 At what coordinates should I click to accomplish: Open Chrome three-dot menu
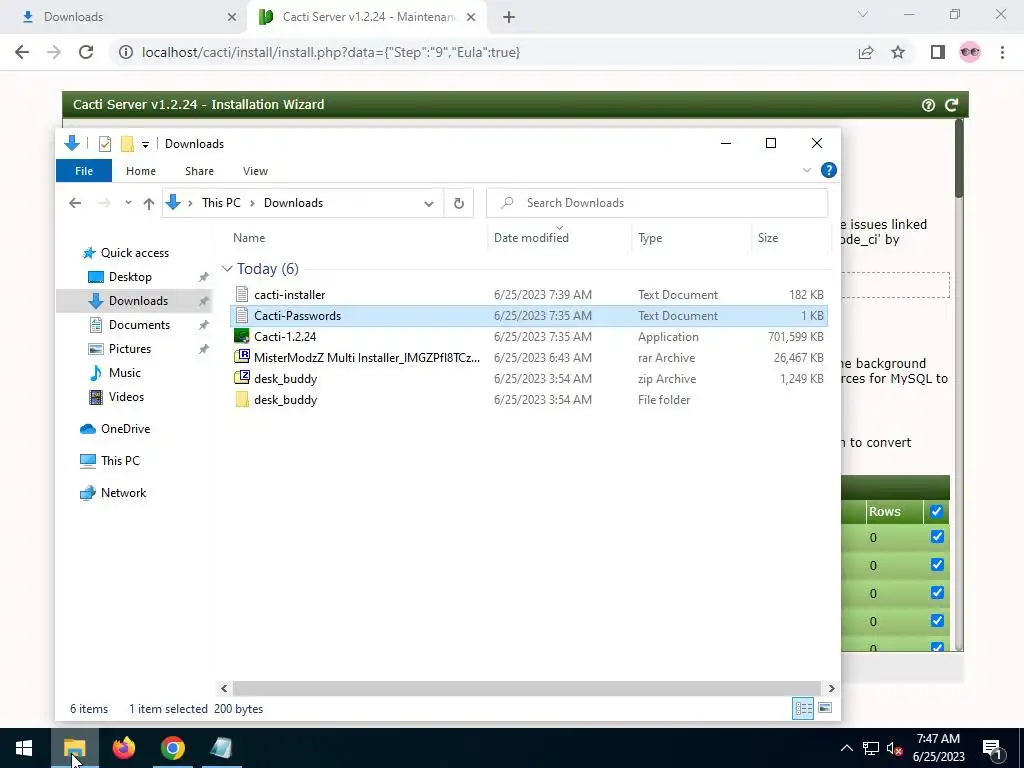point(1002,52)
